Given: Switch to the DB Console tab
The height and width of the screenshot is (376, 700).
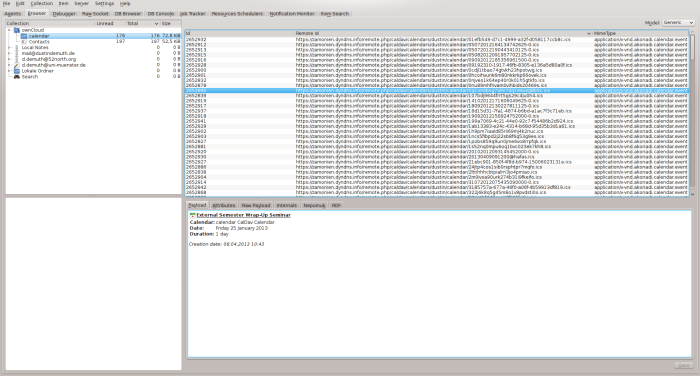Looking at the screenshot, I should click(161, 14).
